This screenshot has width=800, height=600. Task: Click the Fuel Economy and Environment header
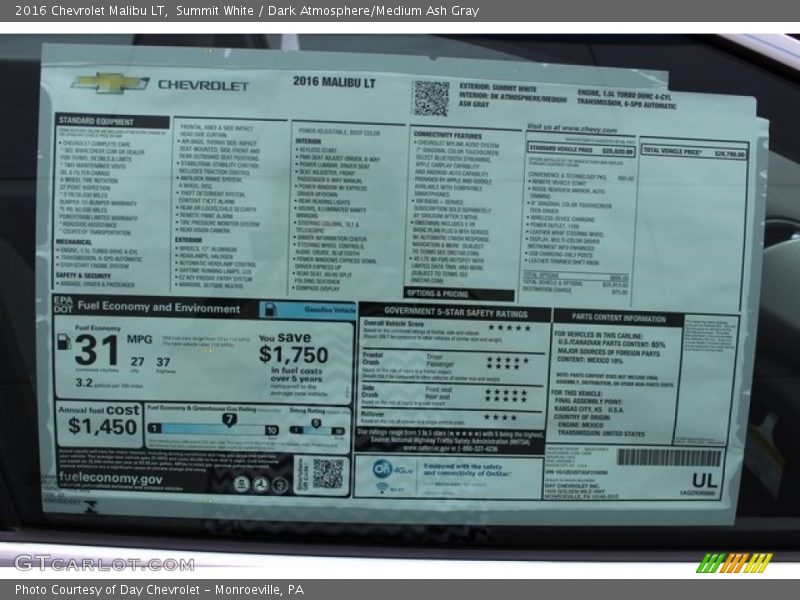(159, 307)
